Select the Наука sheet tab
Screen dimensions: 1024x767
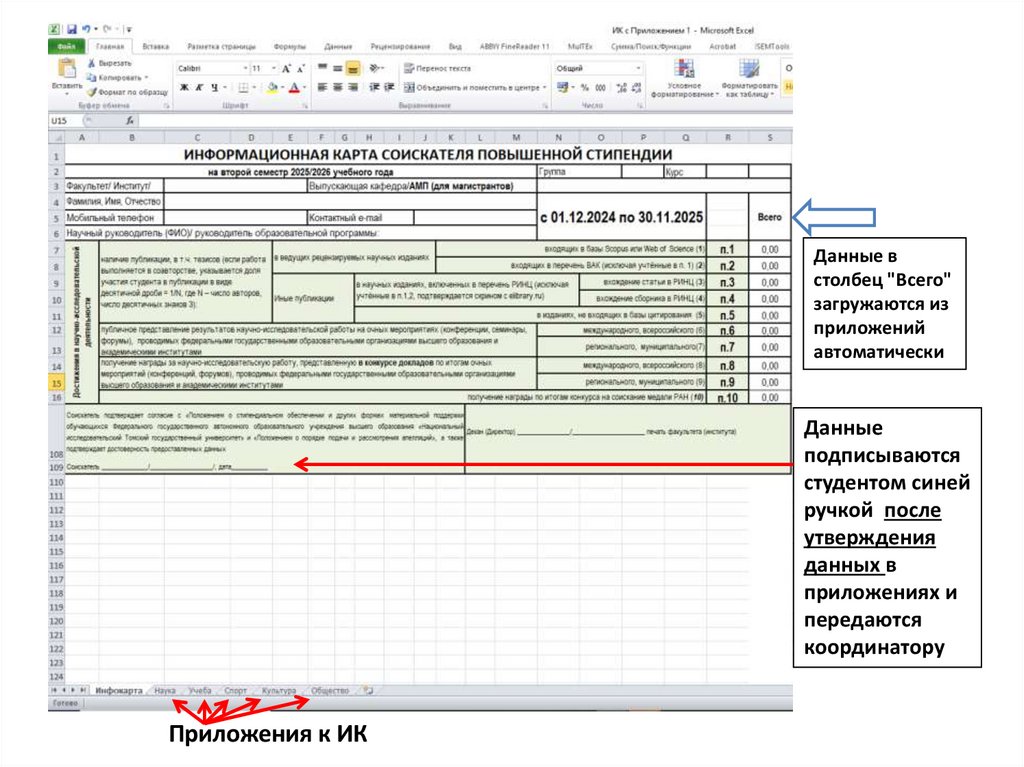pos(165,691)
